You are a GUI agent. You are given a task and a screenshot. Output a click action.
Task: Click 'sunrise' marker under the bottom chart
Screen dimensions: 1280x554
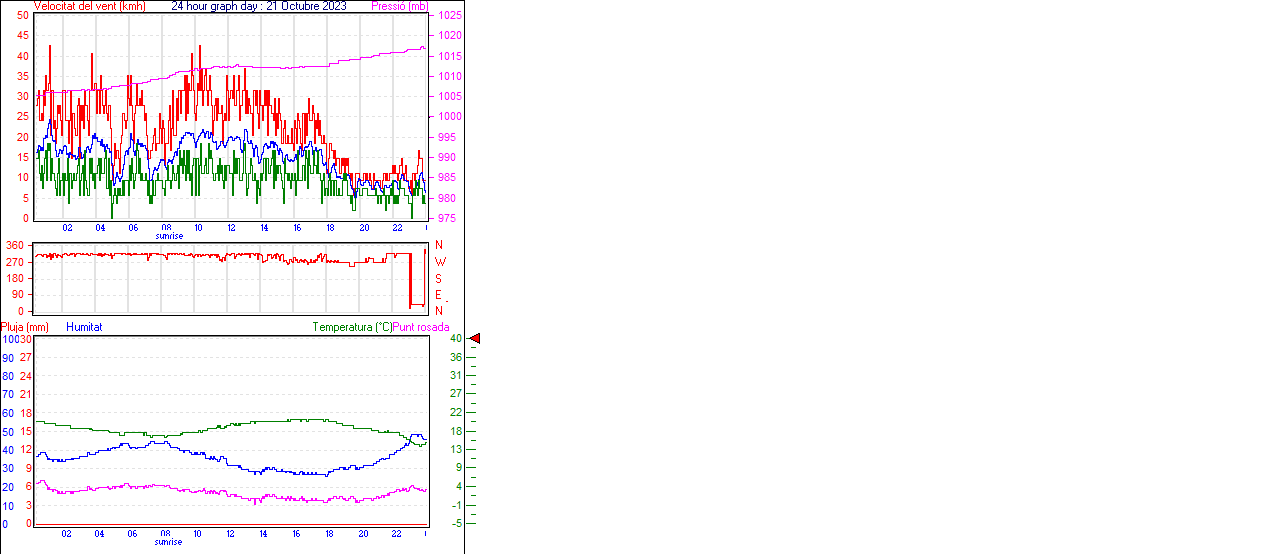pyautogui.click(x=168, y=542)
